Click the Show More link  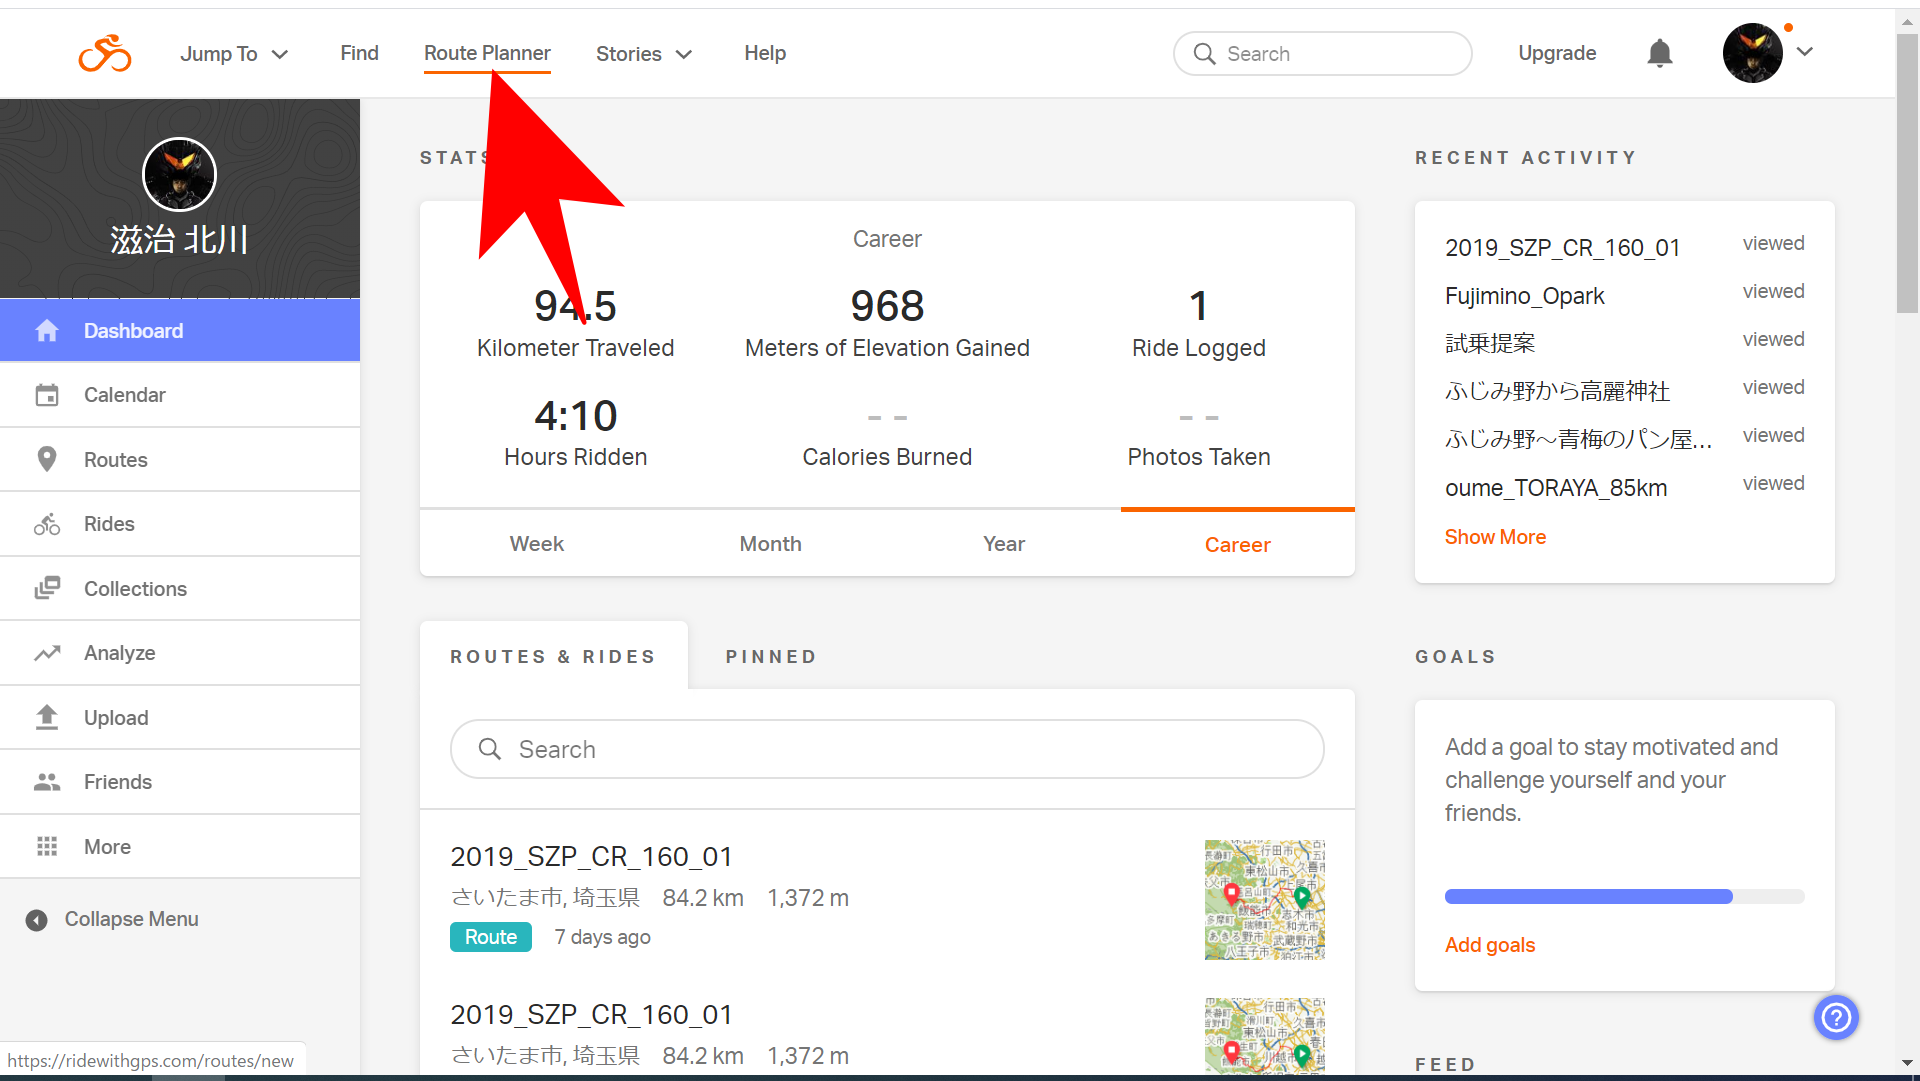click(x=1495, y=537)
